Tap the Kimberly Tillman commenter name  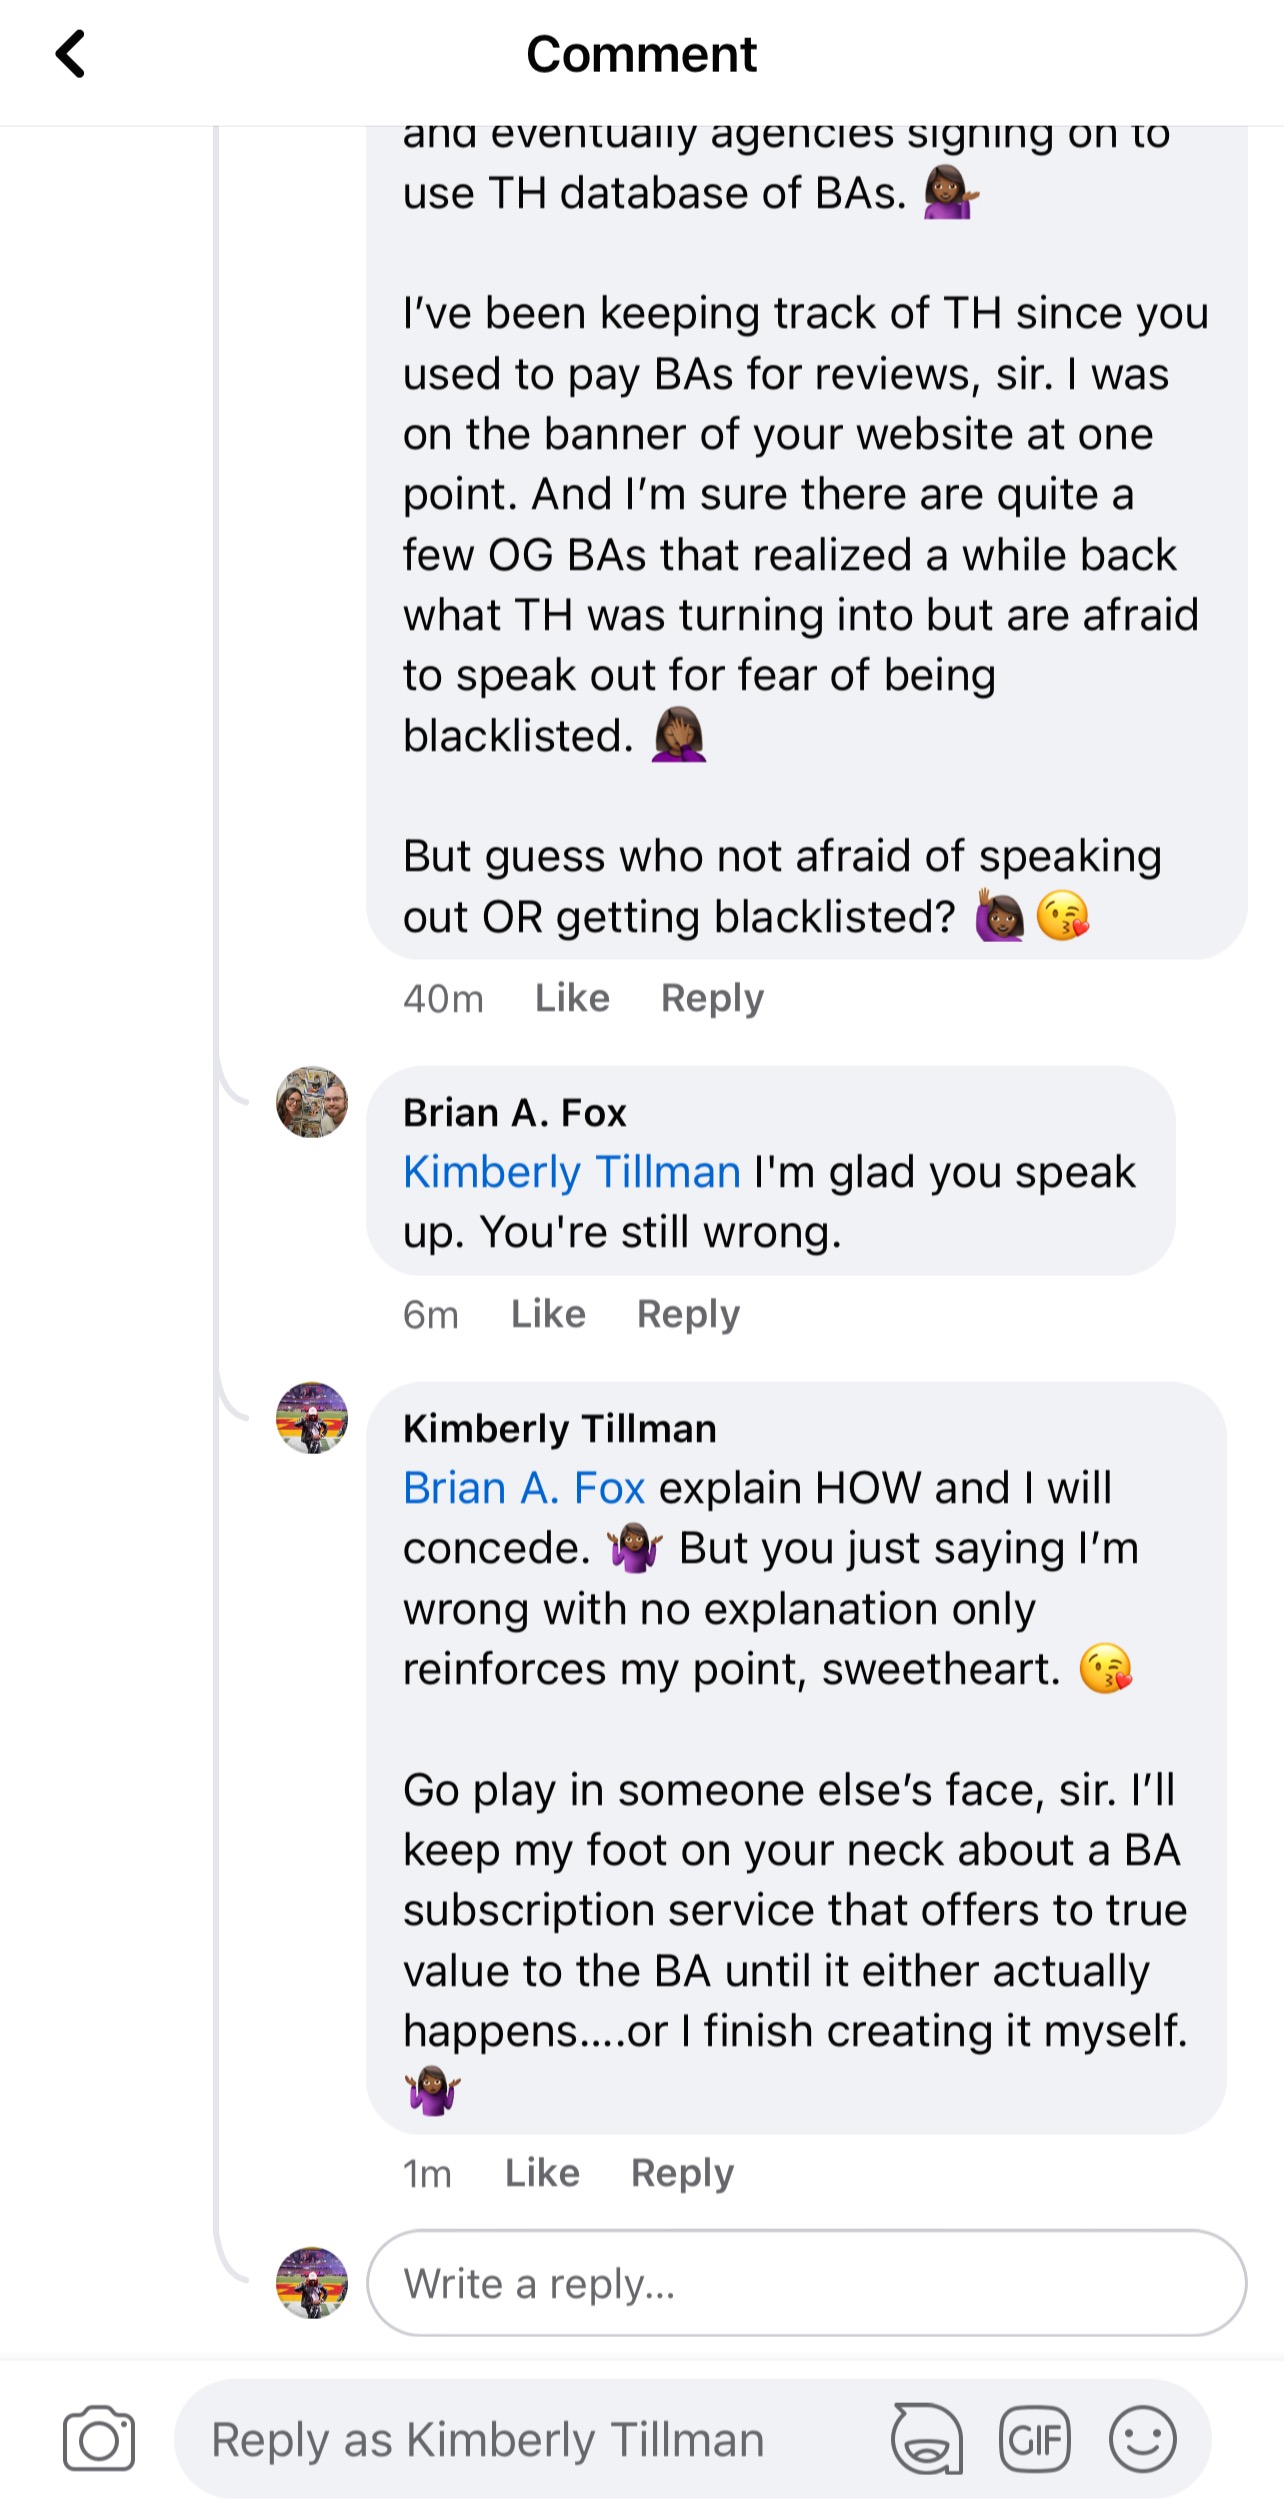(559, 1429)
